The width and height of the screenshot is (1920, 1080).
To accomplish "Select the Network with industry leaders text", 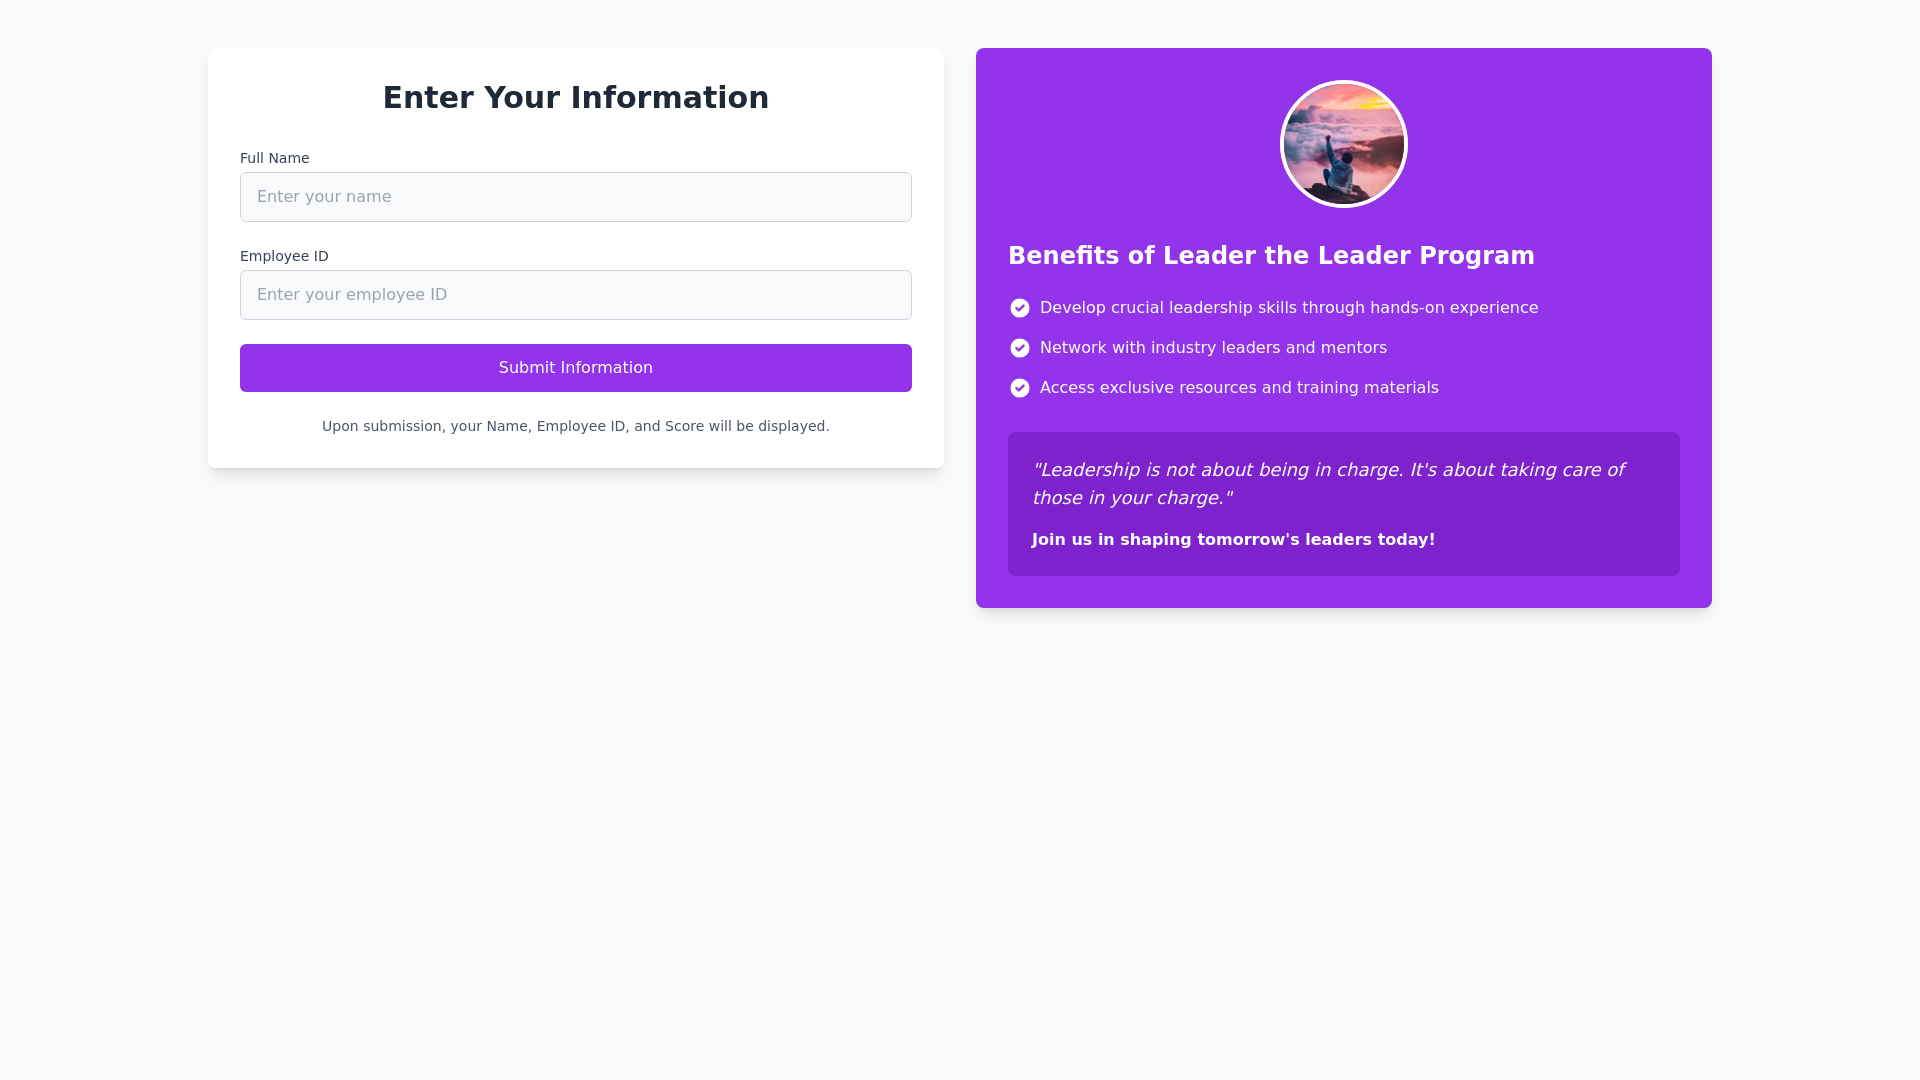I will [x=1212, y=348].
